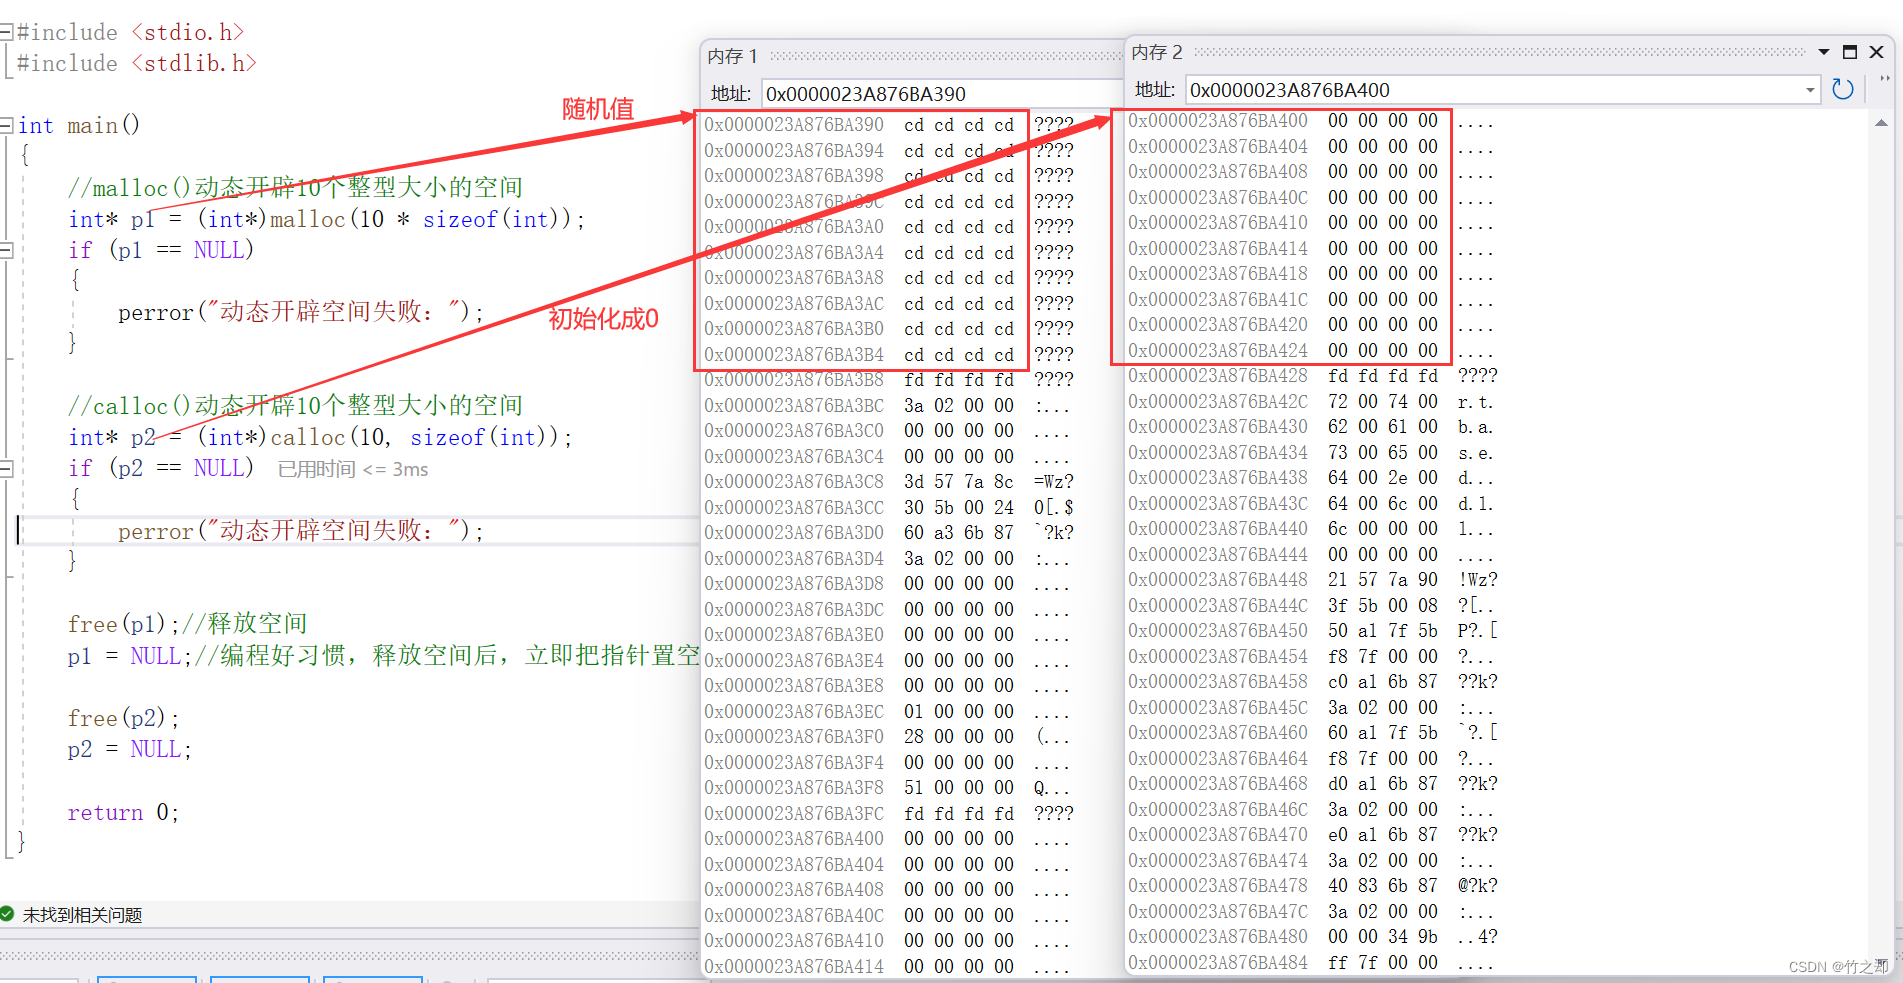This screenshot has height=983, width=1903.
Task: Collapse the include directives region
Action: click(x=5, y=31)
